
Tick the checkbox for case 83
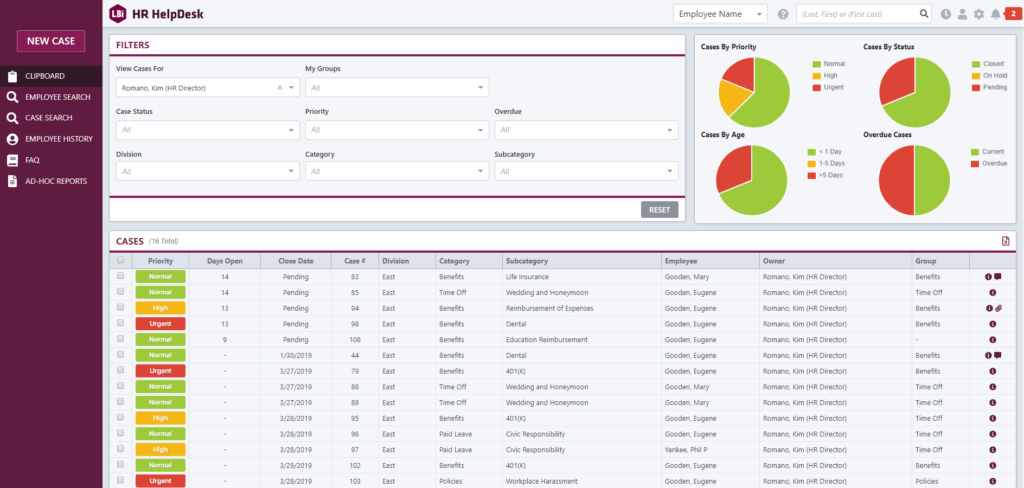tap(121, 276)
